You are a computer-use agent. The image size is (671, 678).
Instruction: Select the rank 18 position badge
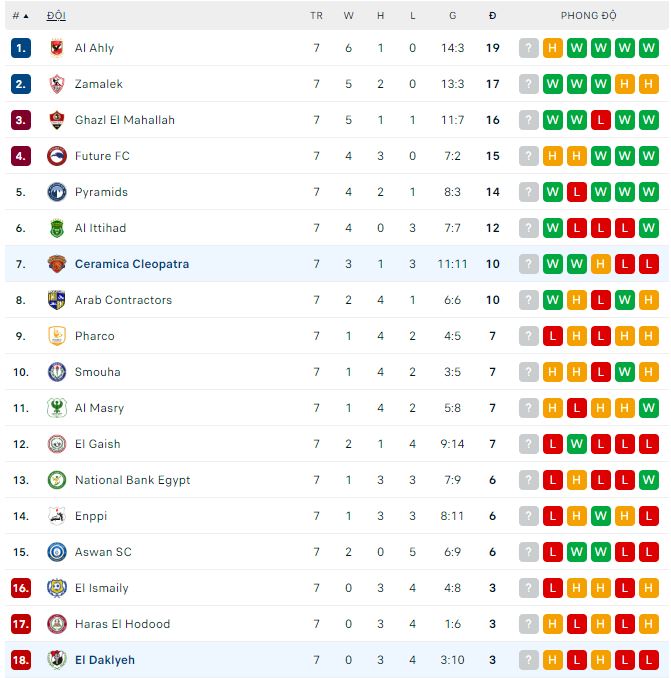tap(21, 660)
